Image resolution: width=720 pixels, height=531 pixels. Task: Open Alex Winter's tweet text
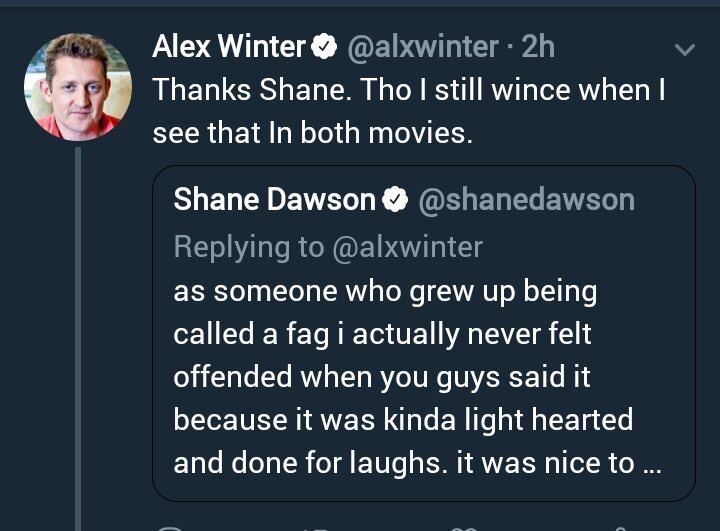point(408,110)
